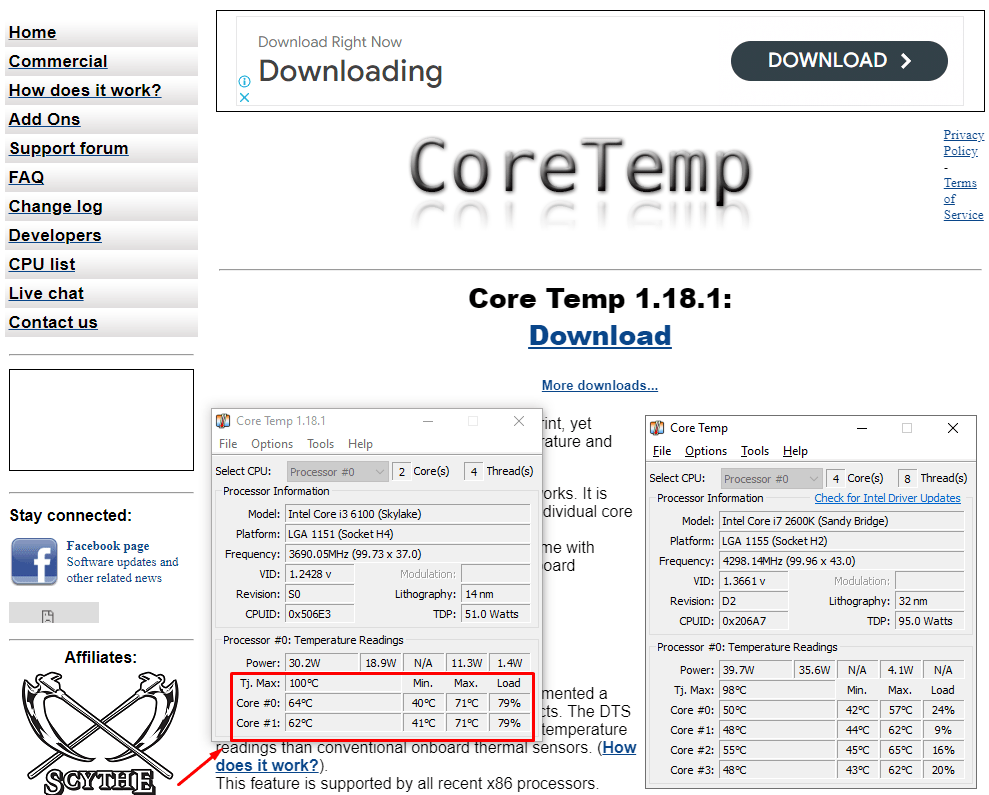
Task: Check for Intel Driver Updates
Action: [888, 498]
